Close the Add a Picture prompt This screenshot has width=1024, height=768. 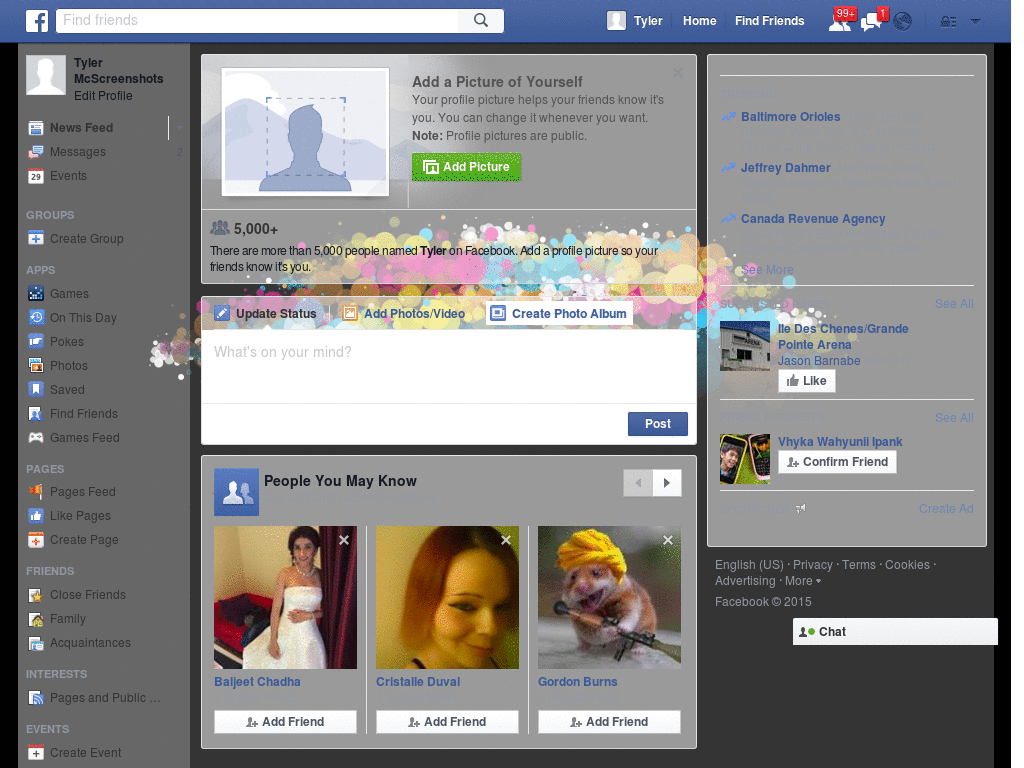point(678,72)
